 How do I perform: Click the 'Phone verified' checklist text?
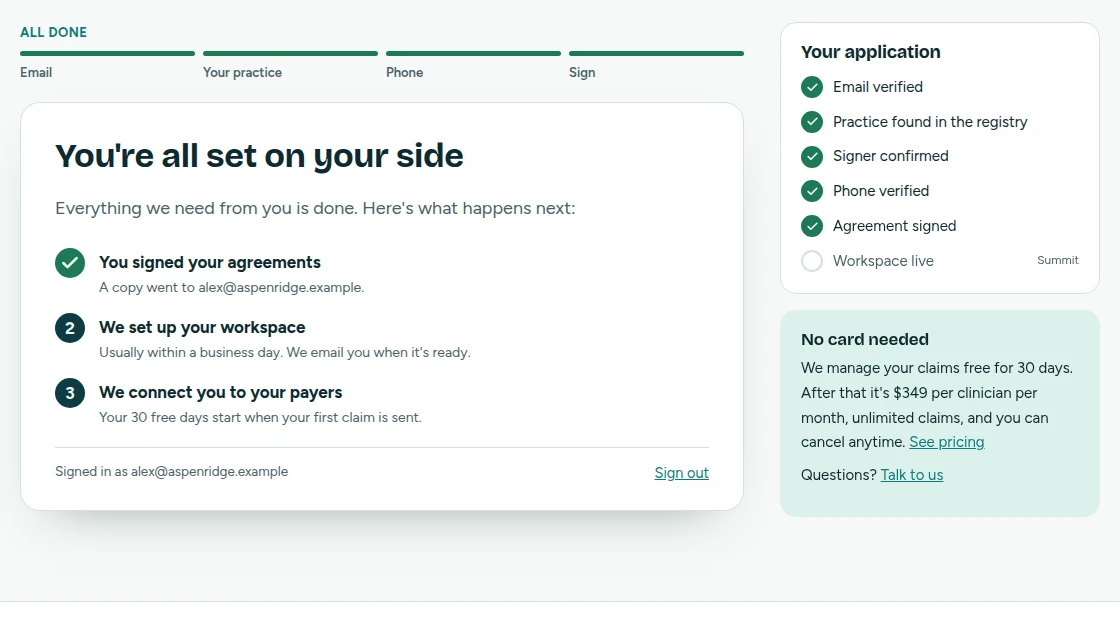coord(881,191)
